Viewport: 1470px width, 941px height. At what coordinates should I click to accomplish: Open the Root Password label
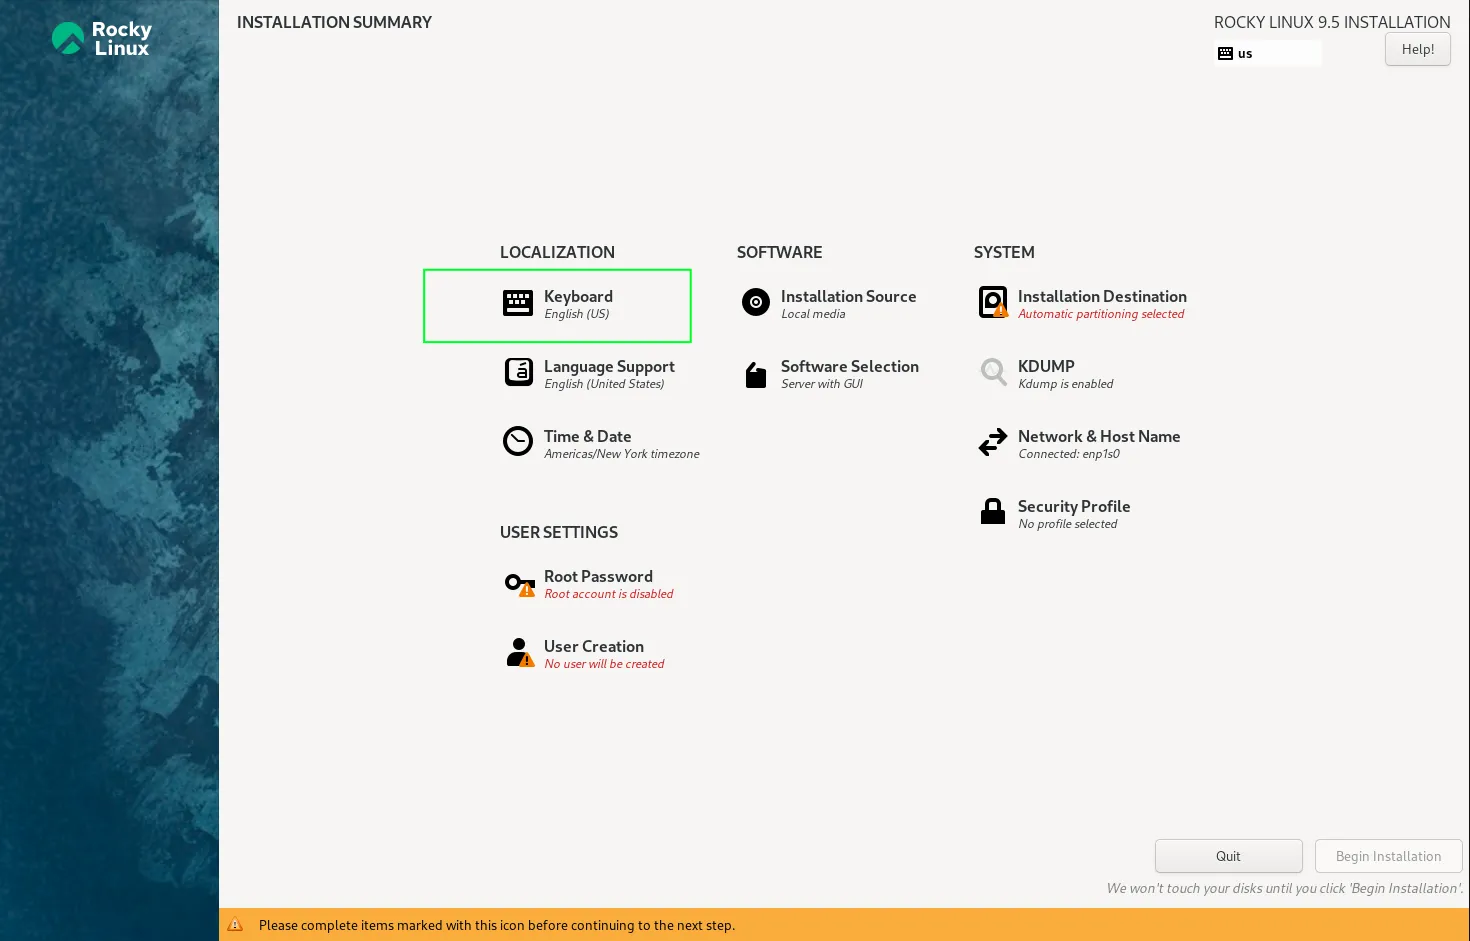coord(598,577)
